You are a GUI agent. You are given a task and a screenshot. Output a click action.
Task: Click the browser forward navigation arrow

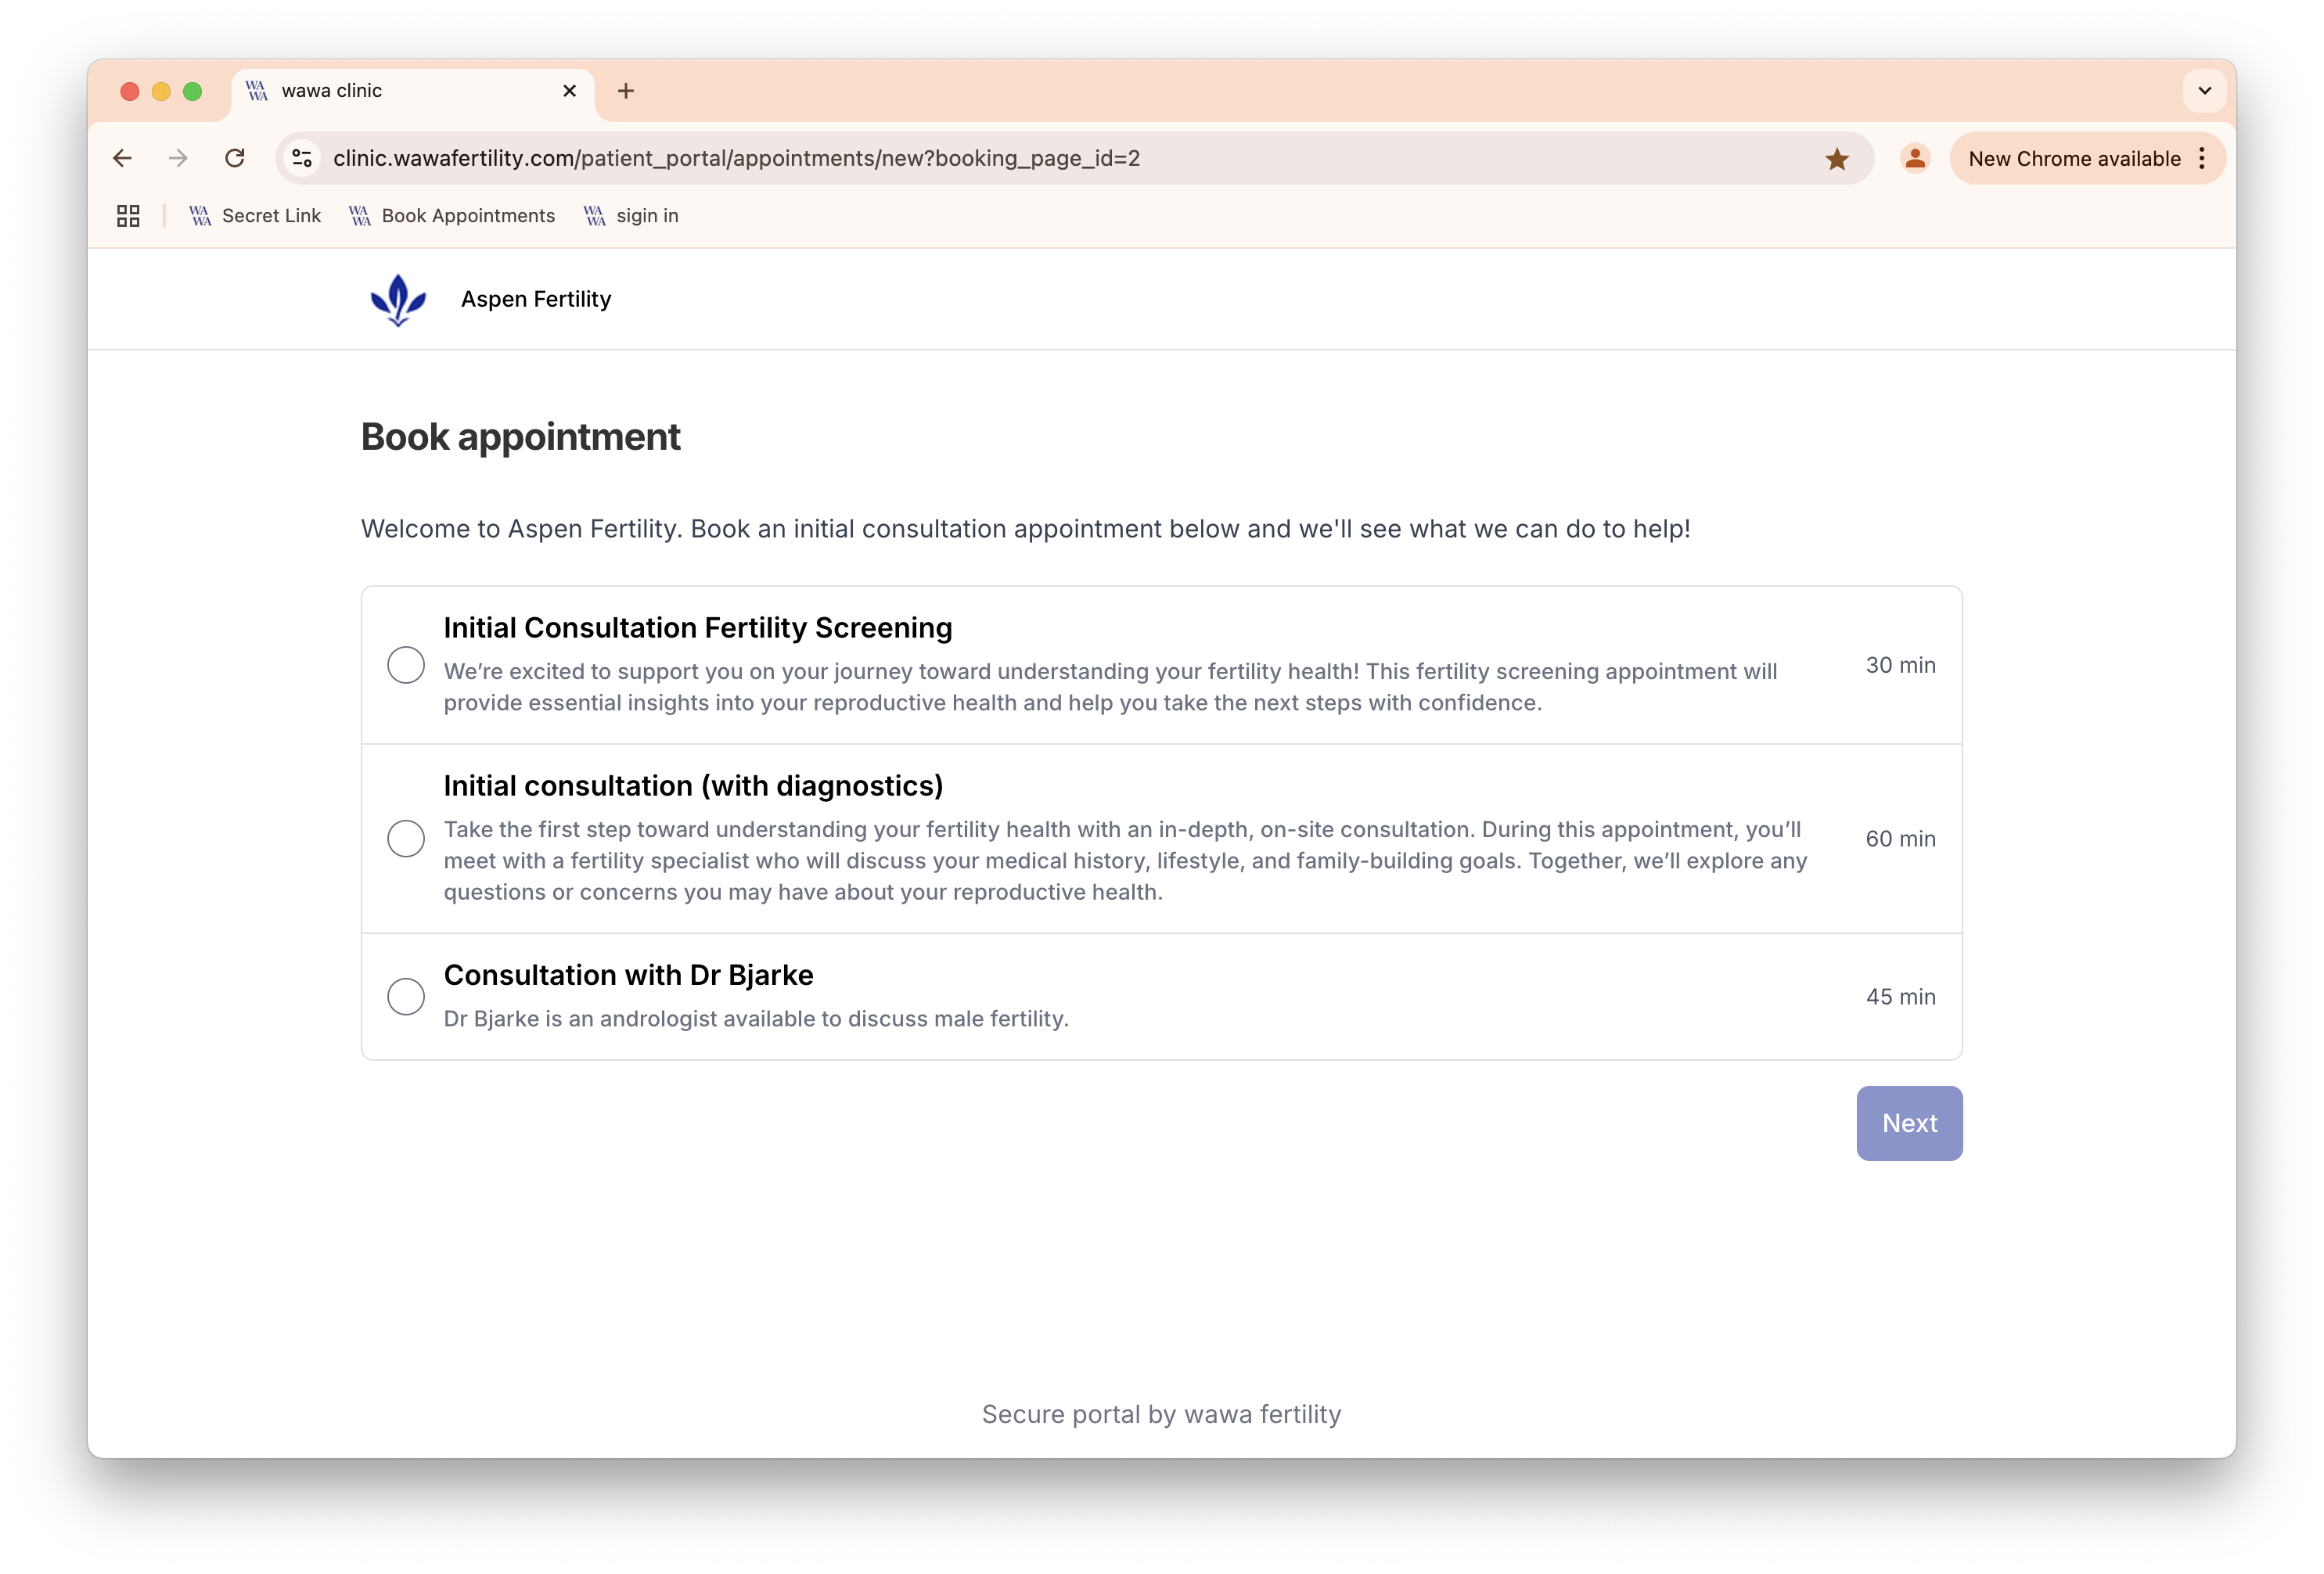[x=179, y=158]
